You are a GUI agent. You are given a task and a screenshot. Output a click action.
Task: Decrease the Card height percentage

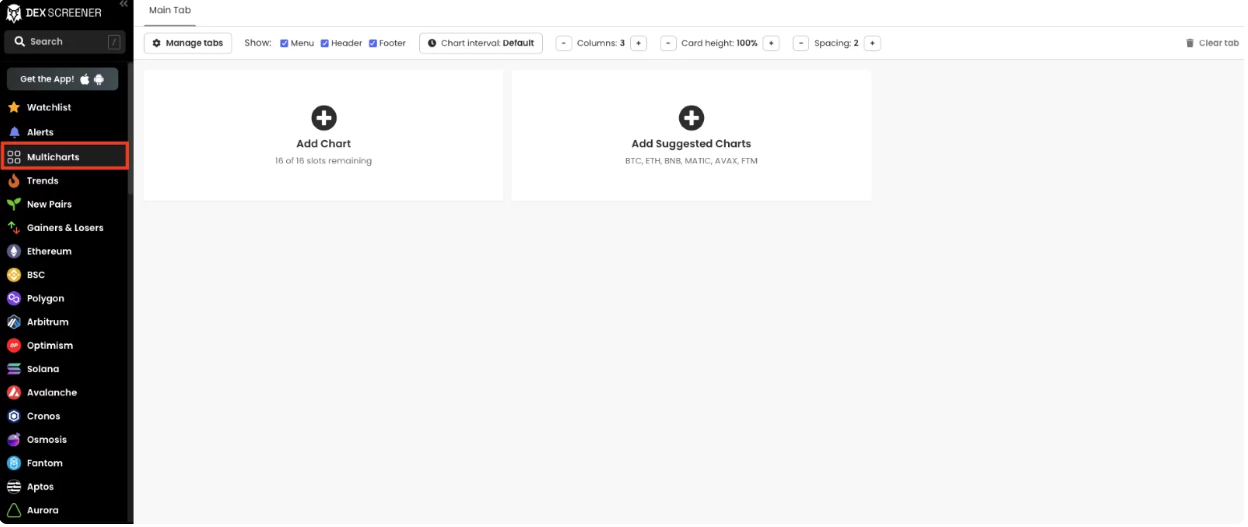pyautogui.click(x=669, y=43)
